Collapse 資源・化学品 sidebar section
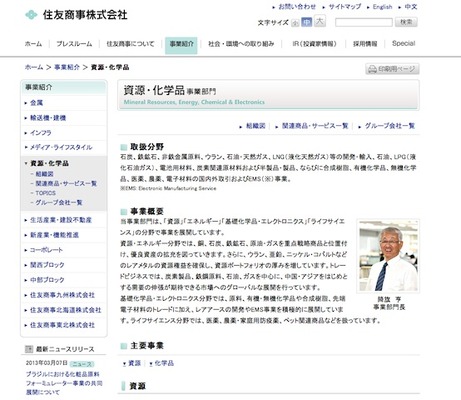 click(49, 163)
